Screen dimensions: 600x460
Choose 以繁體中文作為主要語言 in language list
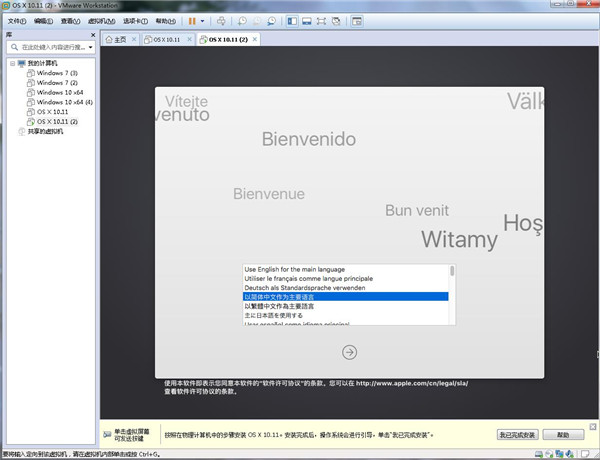pos(346,306)
